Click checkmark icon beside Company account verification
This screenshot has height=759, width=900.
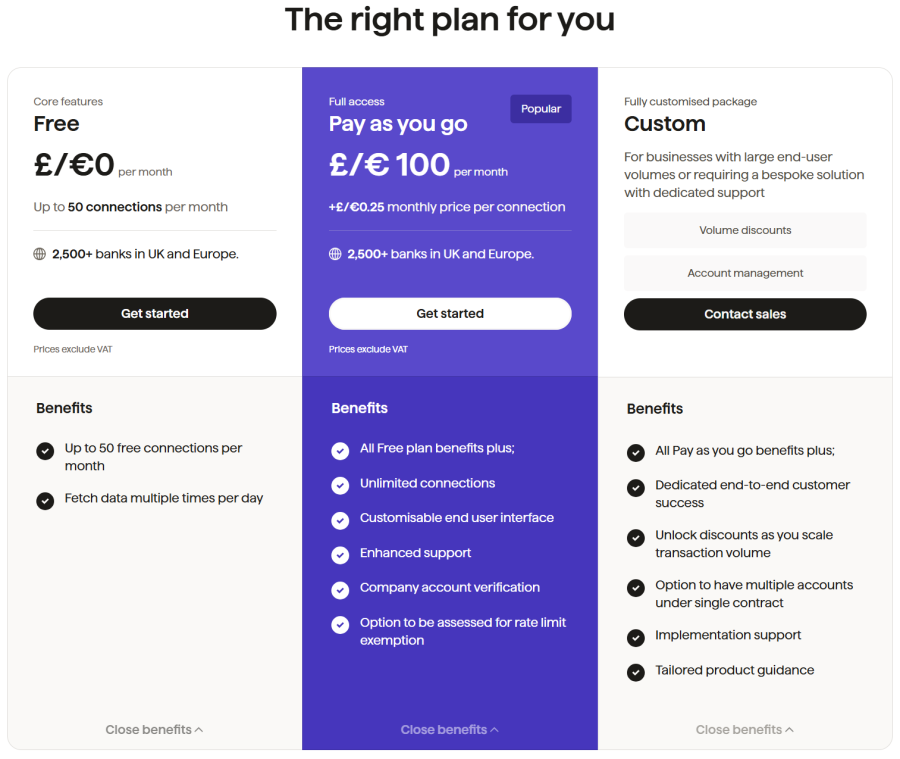coord(340,590)
